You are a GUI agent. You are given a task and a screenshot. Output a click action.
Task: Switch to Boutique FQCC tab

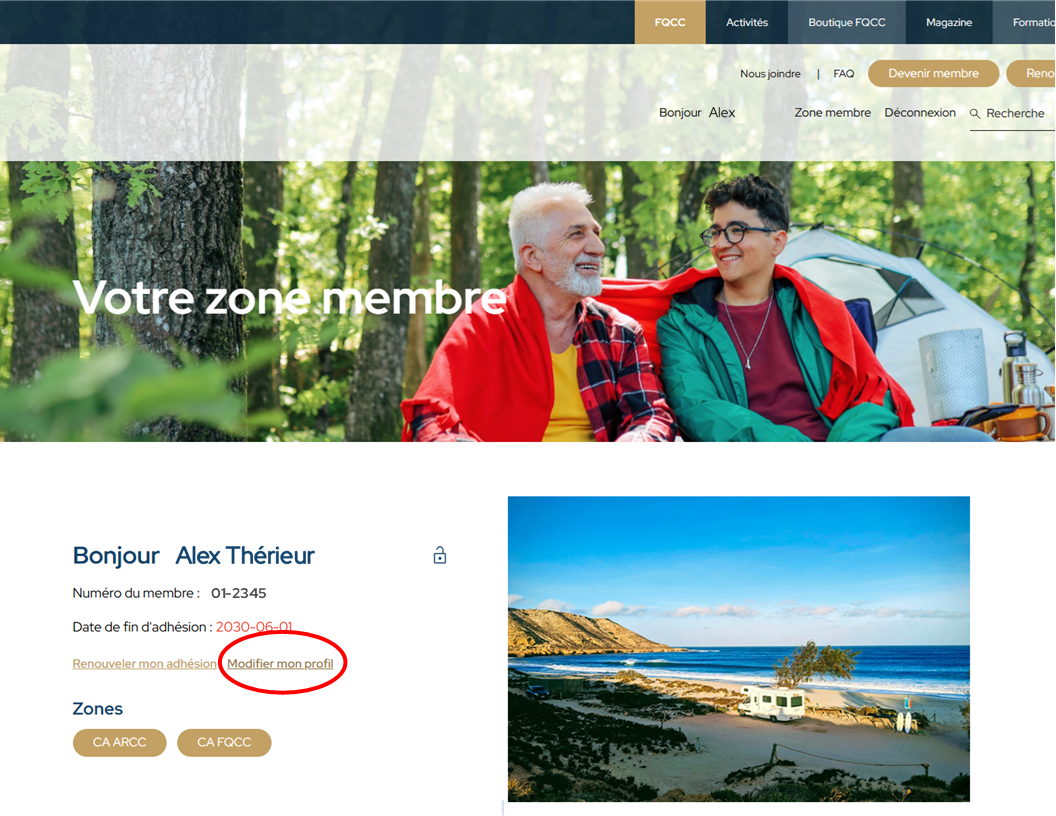(x=847, y=22)
